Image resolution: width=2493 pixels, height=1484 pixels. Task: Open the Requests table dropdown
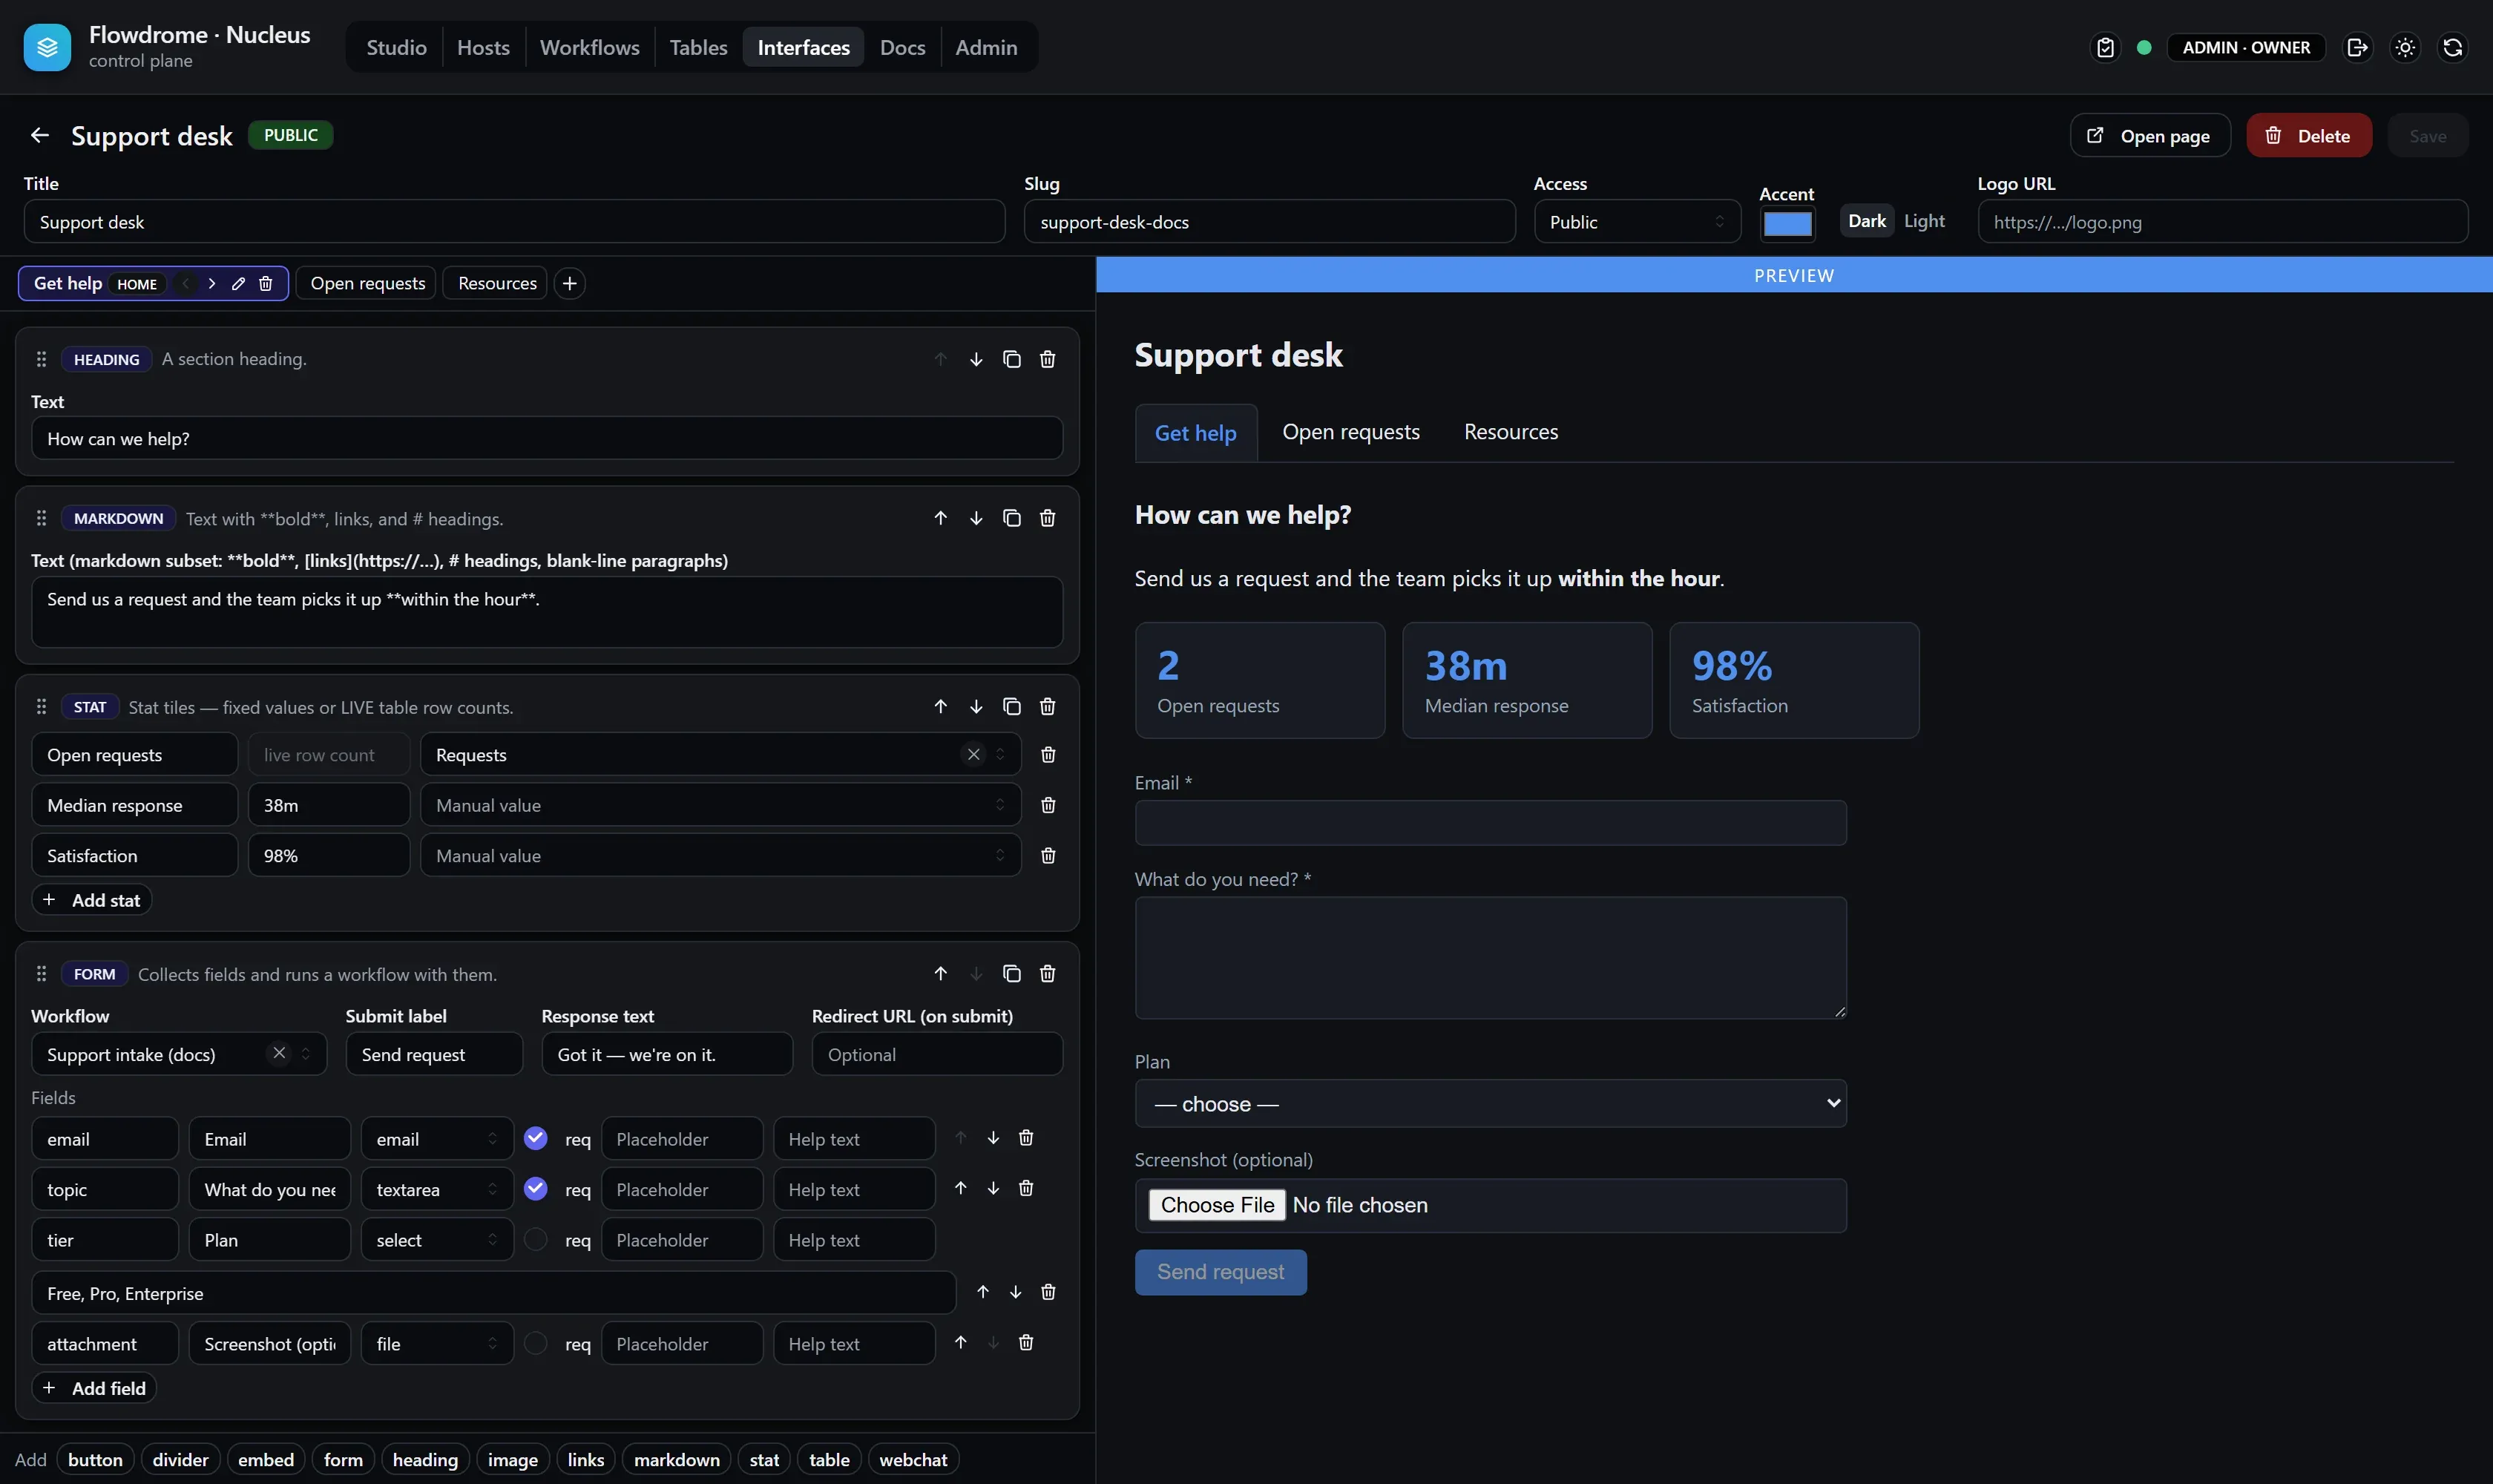720,754
